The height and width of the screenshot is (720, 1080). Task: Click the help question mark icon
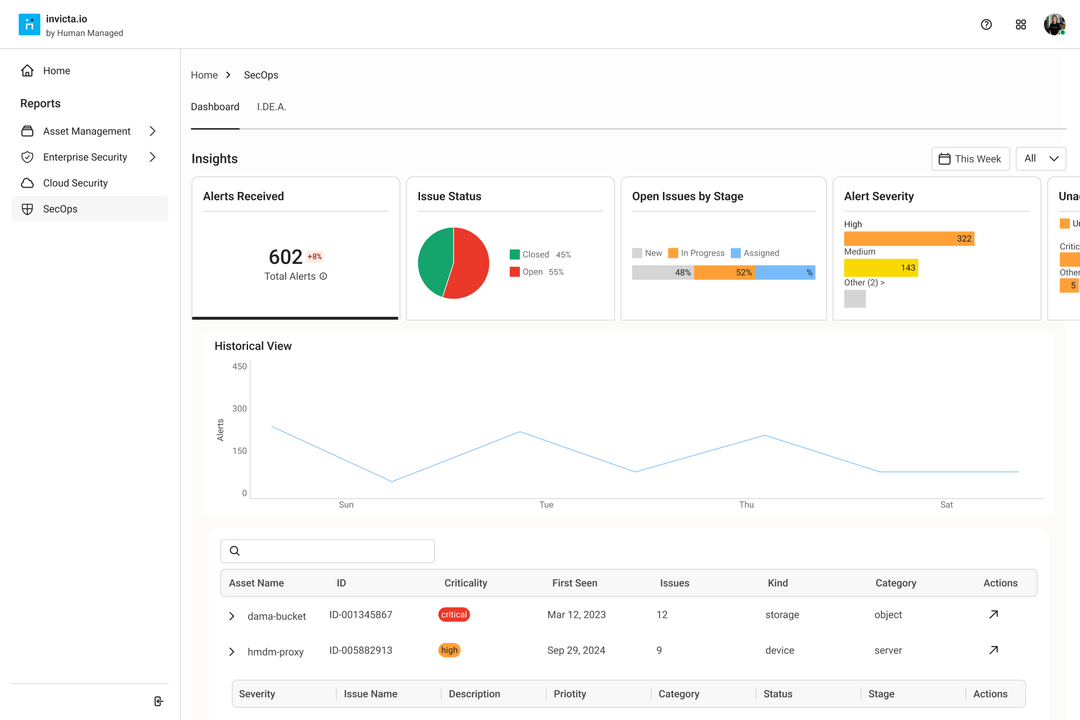(986, 25)
